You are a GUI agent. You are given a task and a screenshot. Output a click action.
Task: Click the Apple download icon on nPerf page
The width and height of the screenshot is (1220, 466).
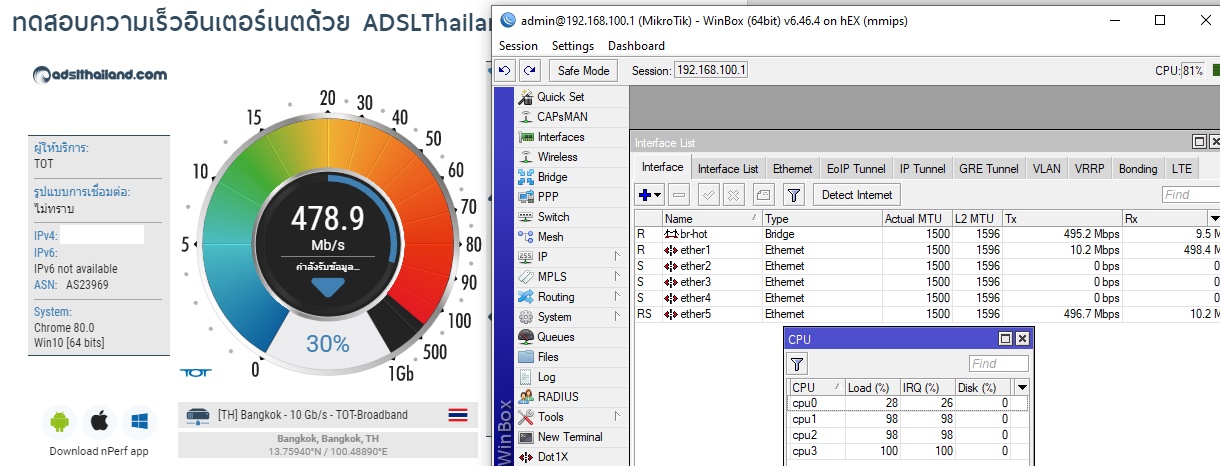pyautogui.click(x=99, y=421)
